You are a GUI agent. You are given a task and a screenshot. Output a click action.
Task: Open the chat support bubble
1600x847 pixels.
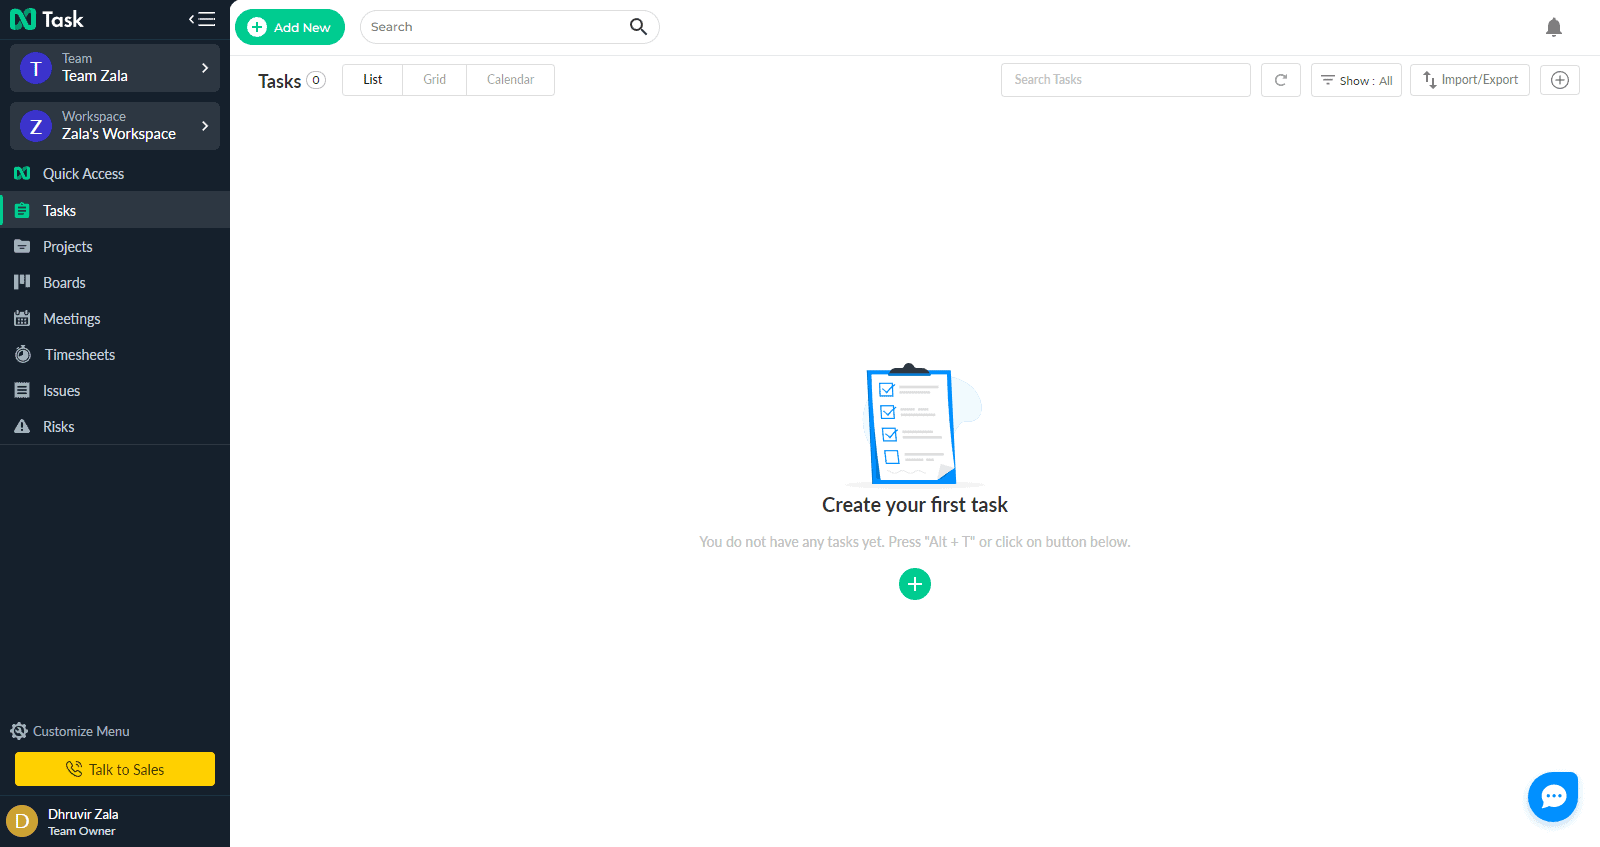[1553, 797]
